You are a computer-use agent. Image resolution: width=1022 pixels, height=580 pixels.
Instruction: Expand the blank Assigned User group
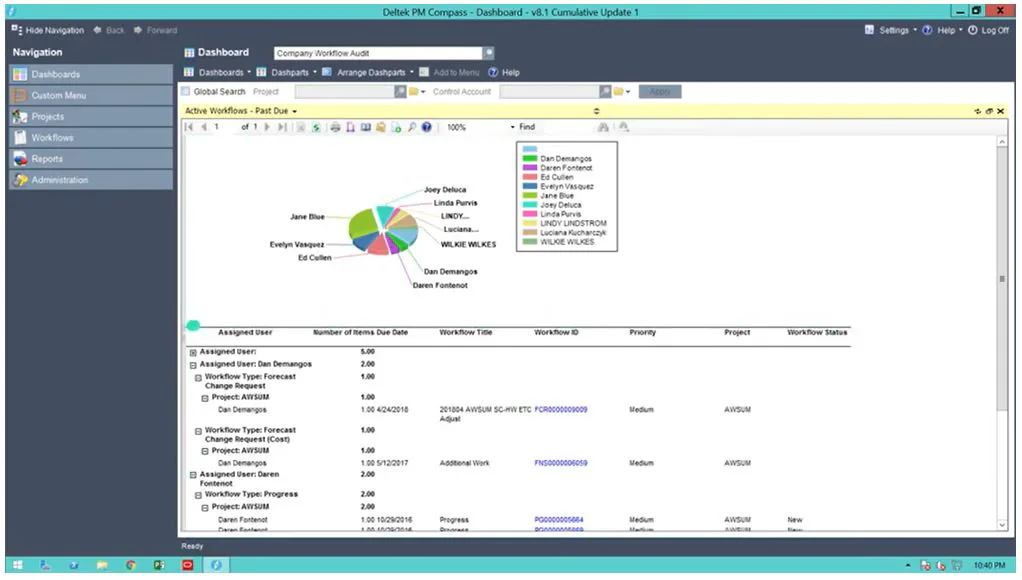tap(193, 353)
